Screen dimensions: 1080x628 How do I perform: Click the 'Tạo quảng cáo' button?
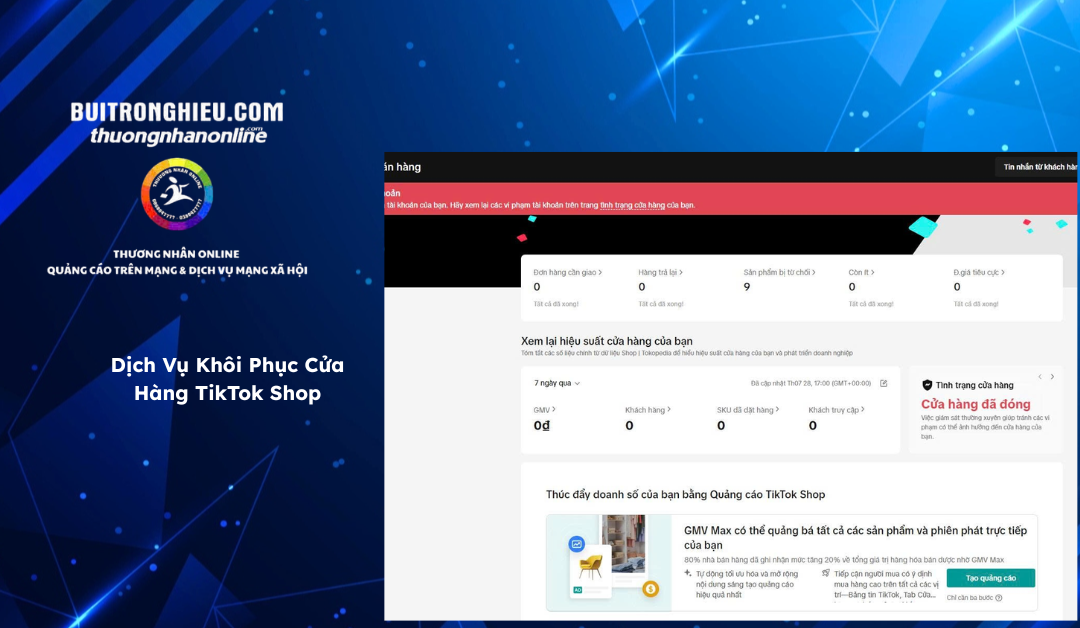[x=990, y=578]
